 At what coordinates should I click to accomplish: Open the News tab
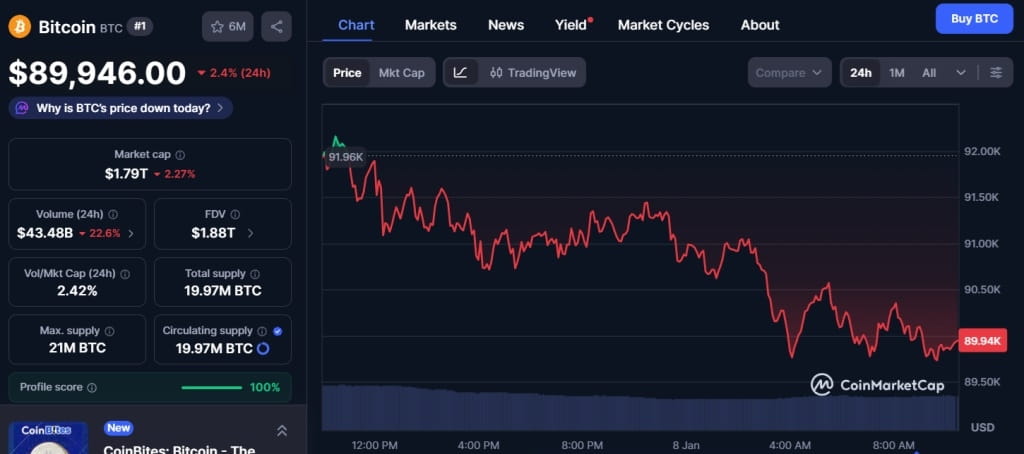click(x=506, y=25)
